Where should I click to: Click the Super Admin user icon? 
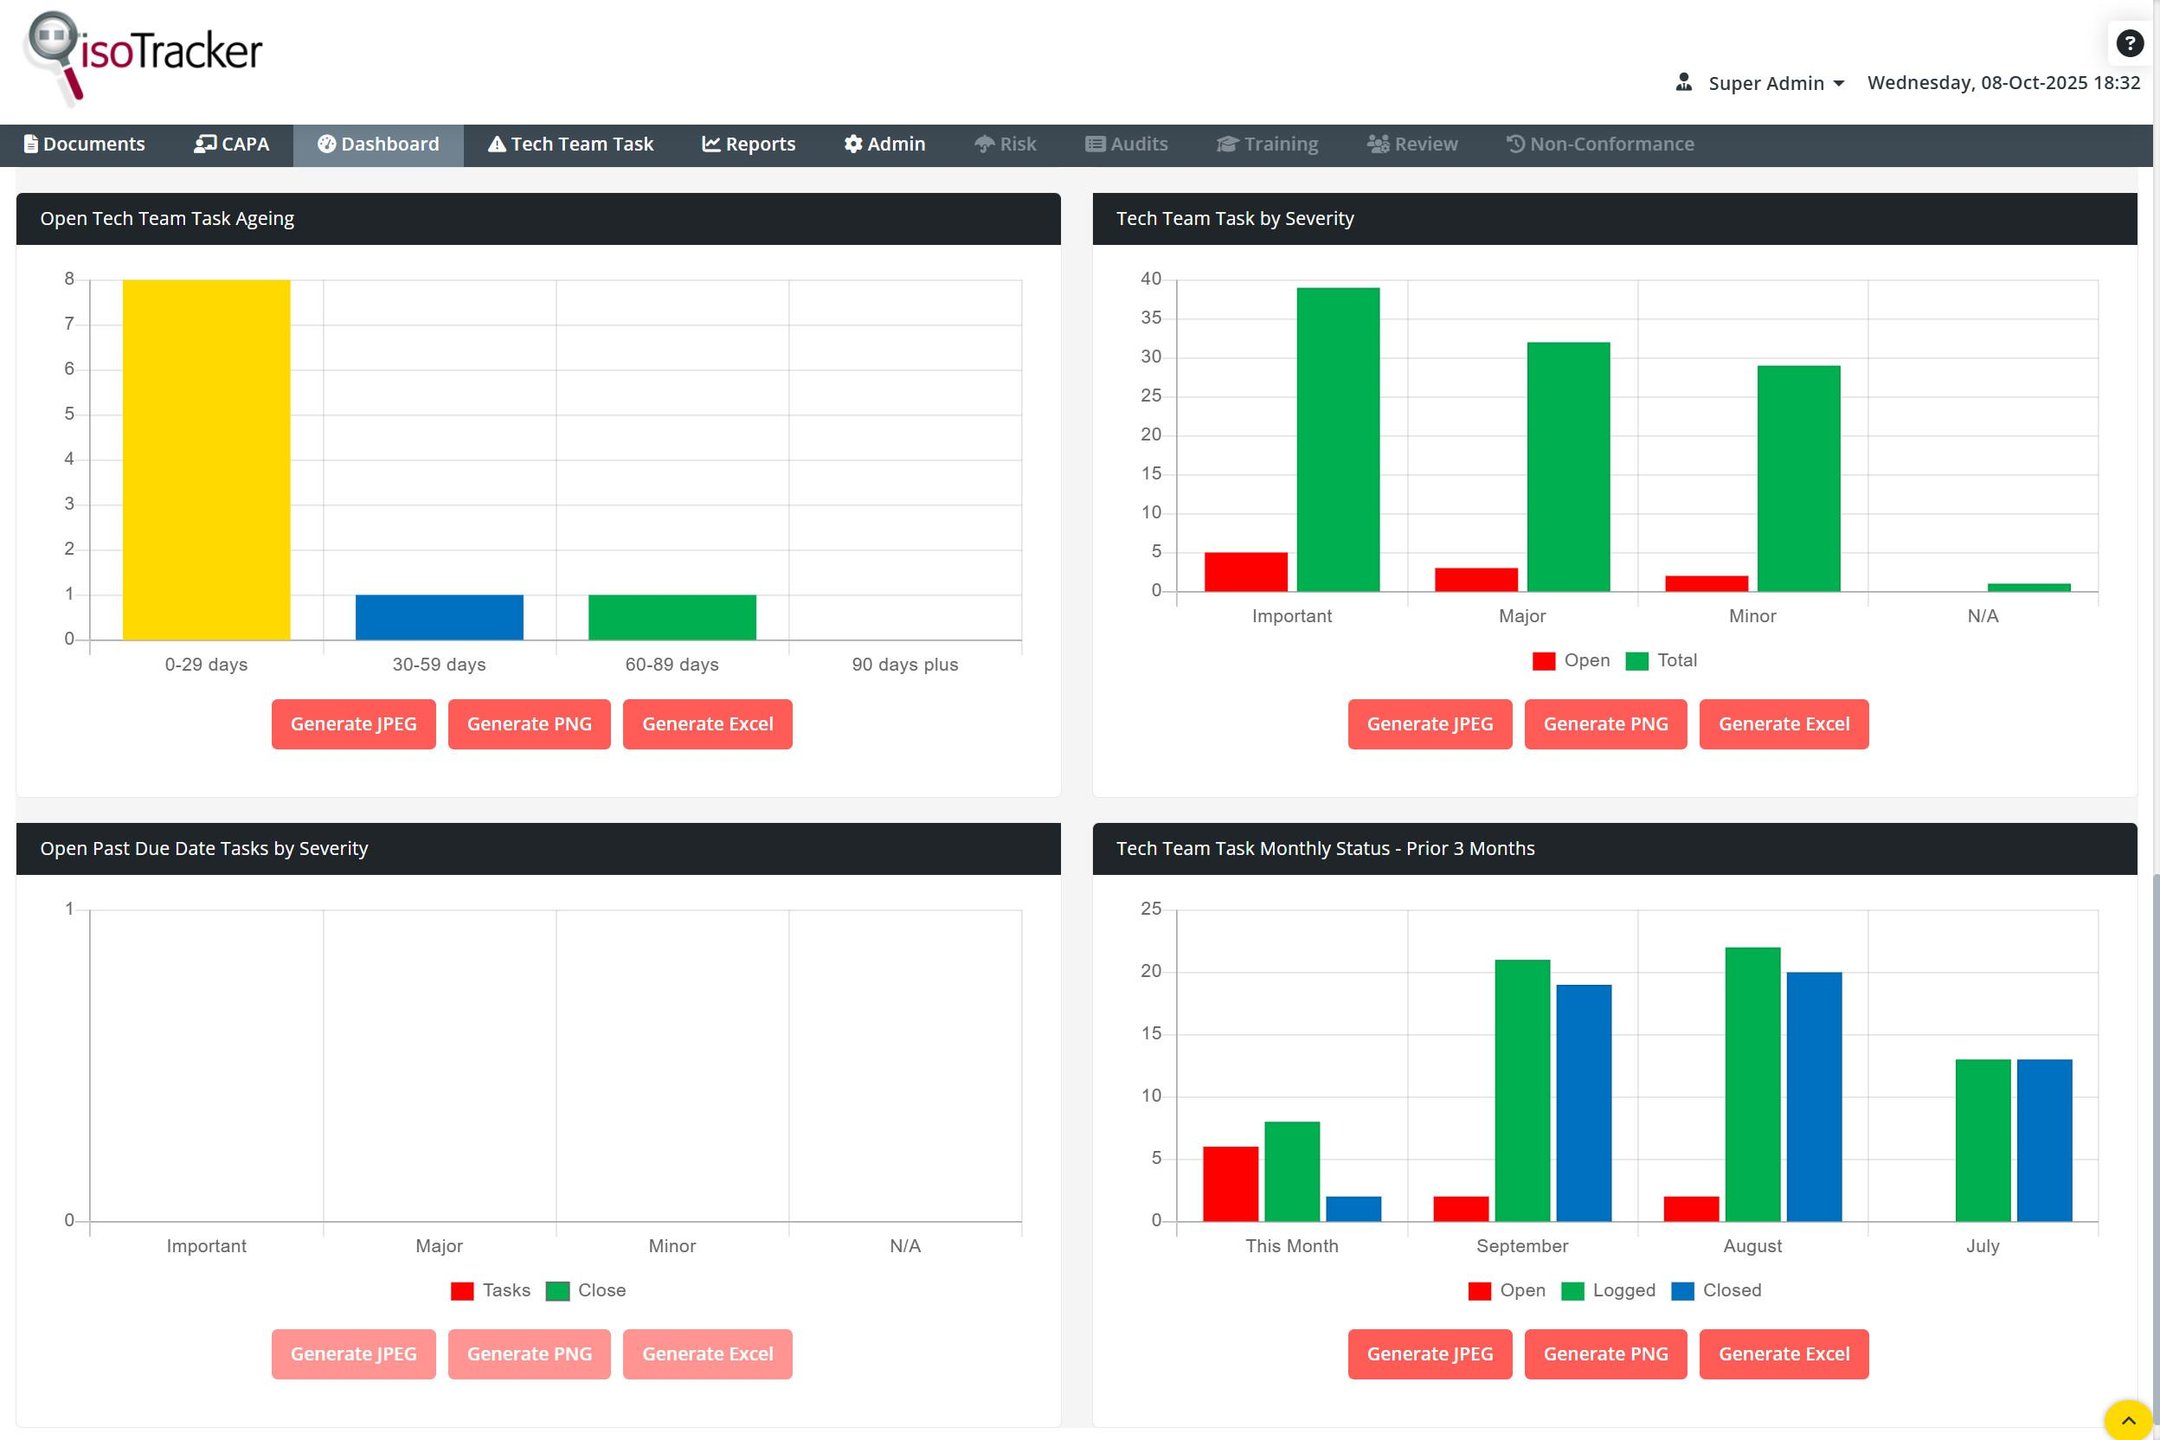[1684, 82]
